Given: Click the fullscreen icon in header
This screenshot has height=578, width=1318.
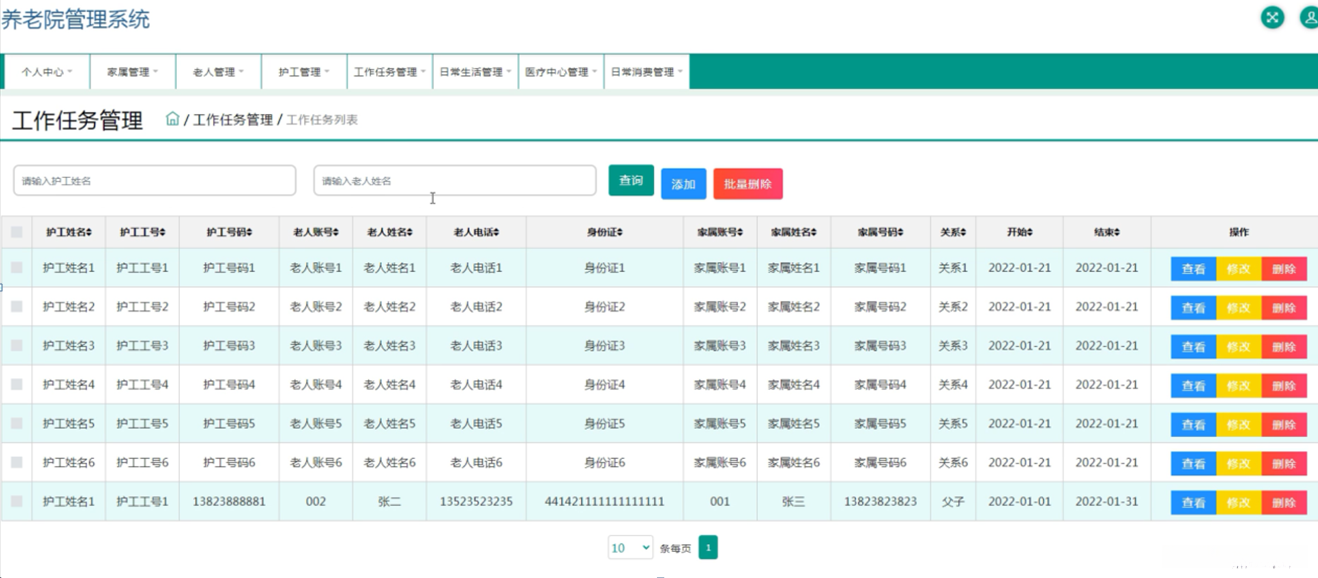Looking at the screenshot, I should (1272, 17).
